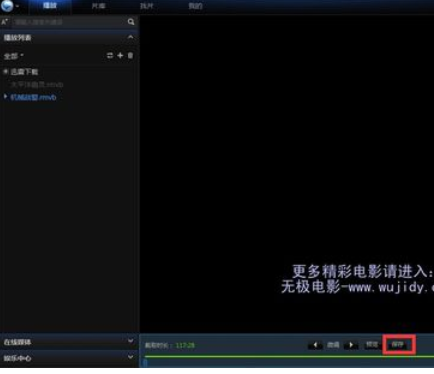Switch to the fourth top tab

pyautogui.click(x=195, y=6)
